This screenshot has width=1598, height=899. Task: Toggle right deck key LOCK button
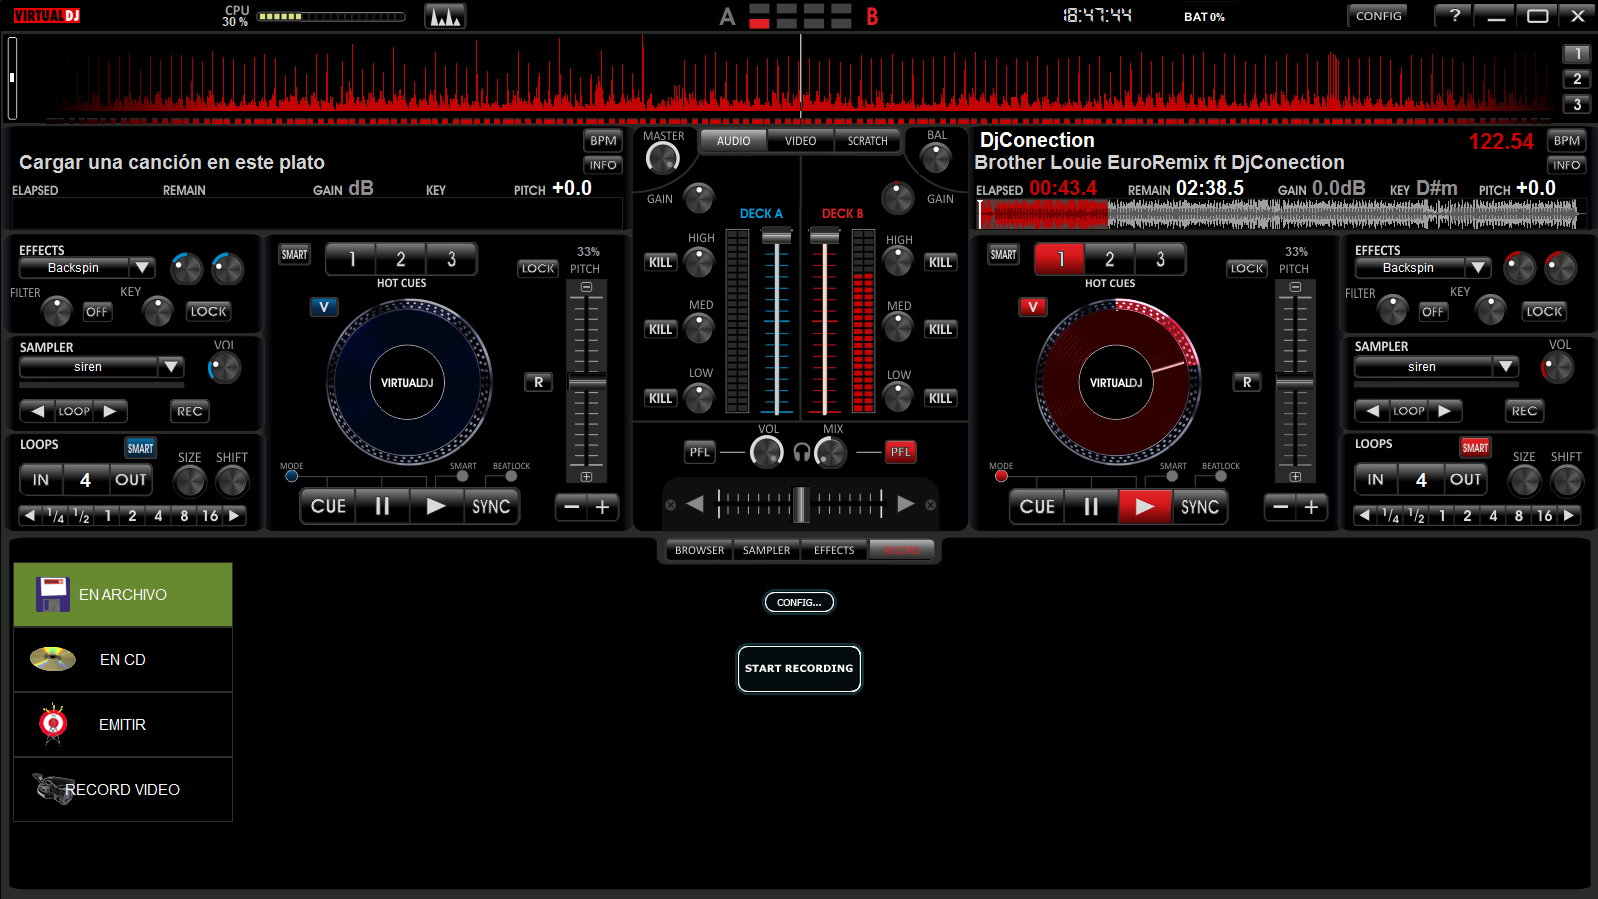pos(1544,312)
